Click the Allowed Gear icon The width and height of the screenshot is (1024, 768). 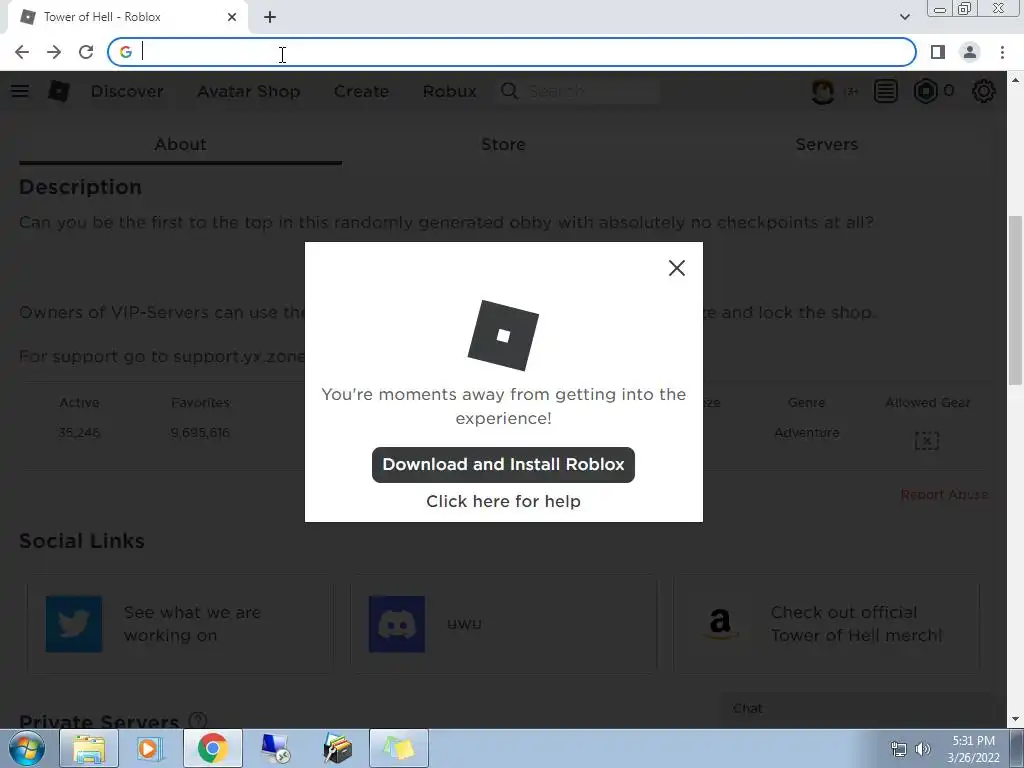[927, 441]
